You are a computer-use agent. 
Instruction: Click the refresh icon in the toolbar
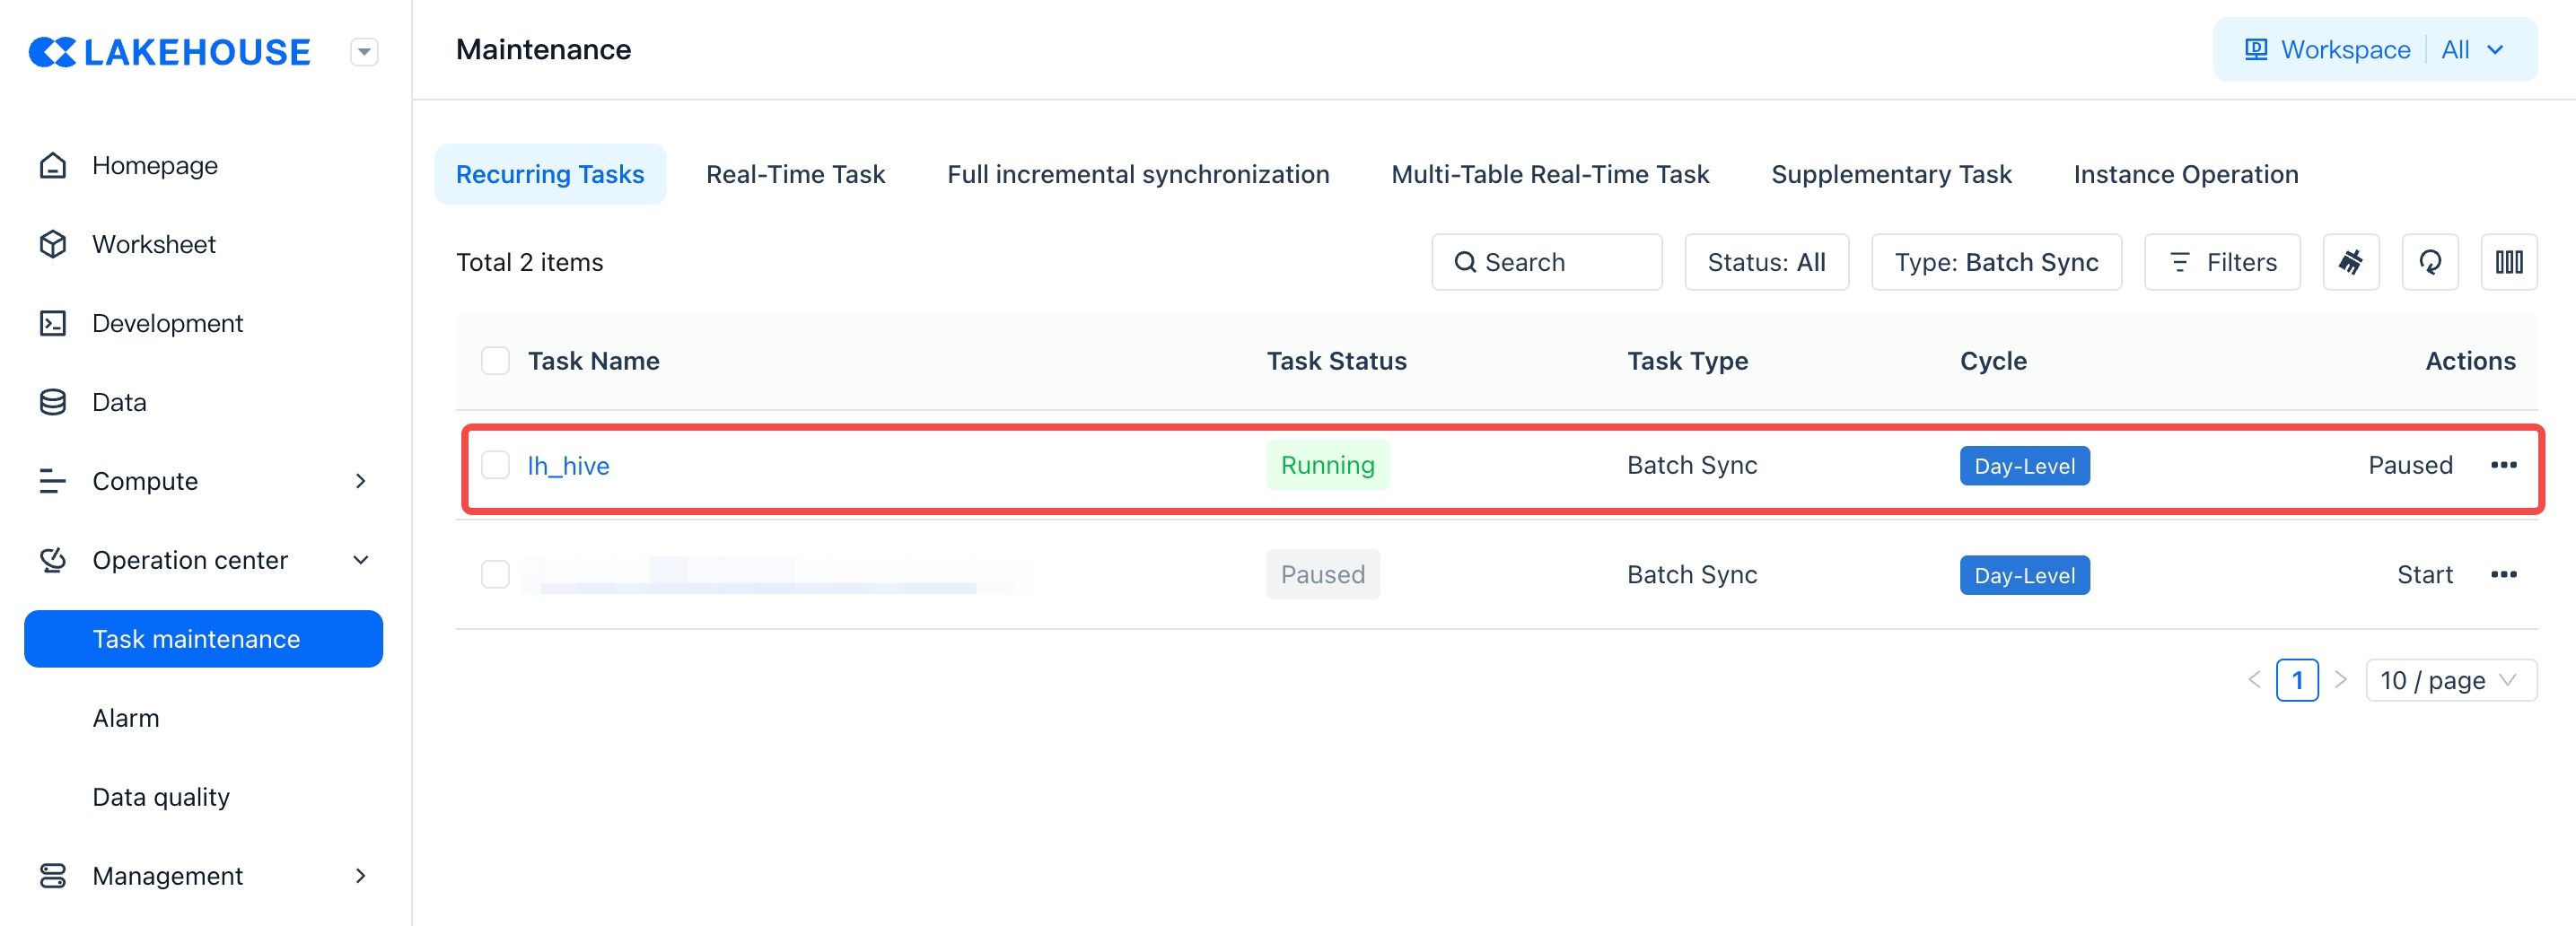point(2429,262)
